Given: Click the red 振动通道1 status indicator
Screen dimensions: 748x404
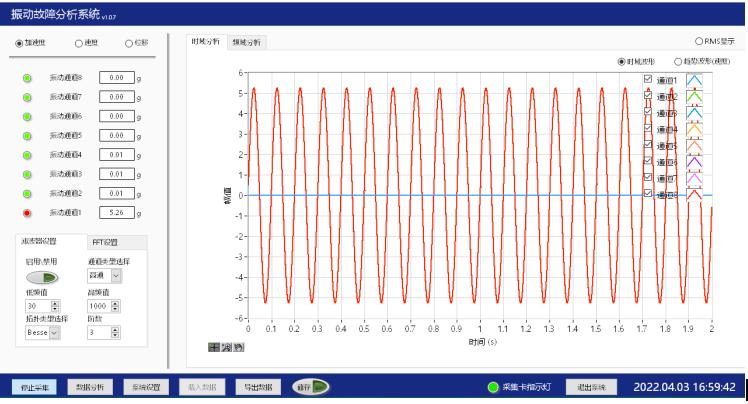Looking at the screenshot, I should 27,212.
